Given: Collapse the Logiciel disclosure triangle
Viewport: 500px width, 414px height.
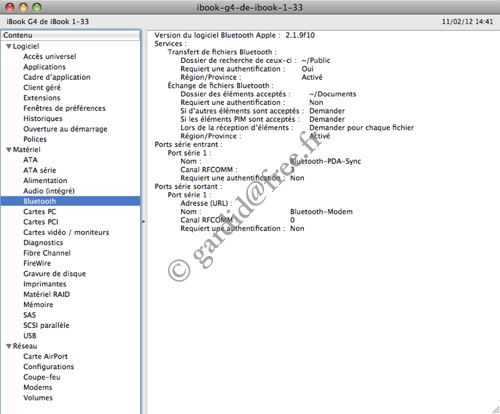Looking at the screenshot, I should (x=9, y=46).
